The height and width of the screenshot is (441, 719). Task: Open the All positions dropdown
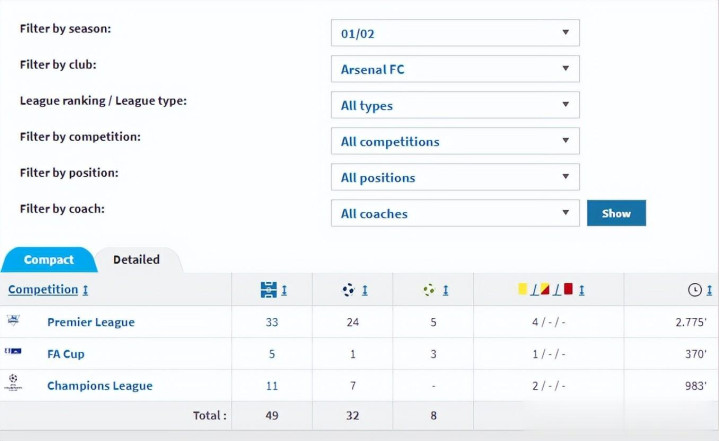tap(455, 177)
